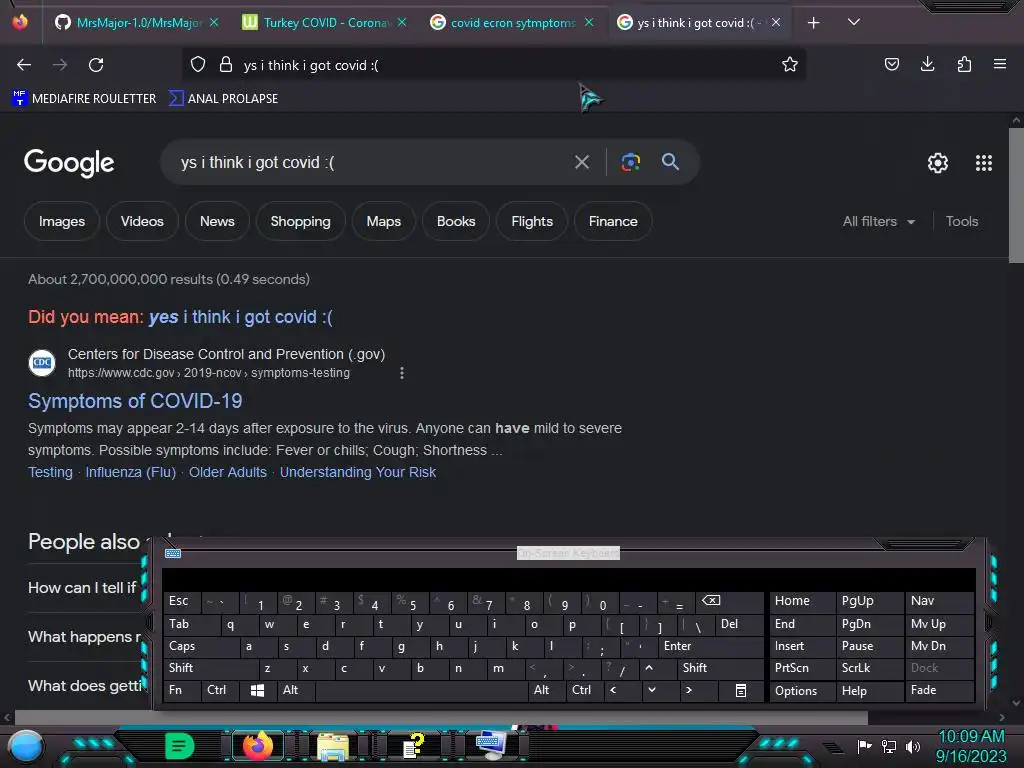Open Google apps grid
Viewport: 1024px width, 768px height.
[x=984, y=163]
